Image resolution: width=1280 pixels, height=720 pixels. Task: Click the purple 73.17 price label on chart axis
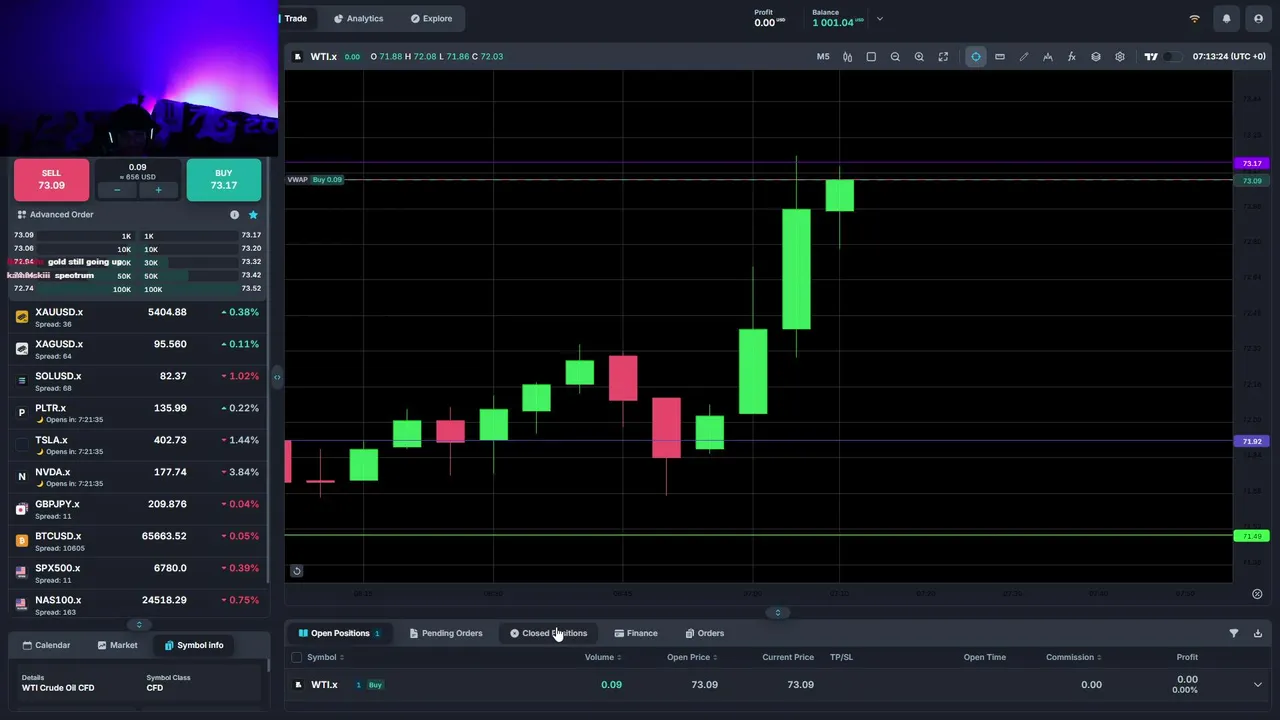1251,163
